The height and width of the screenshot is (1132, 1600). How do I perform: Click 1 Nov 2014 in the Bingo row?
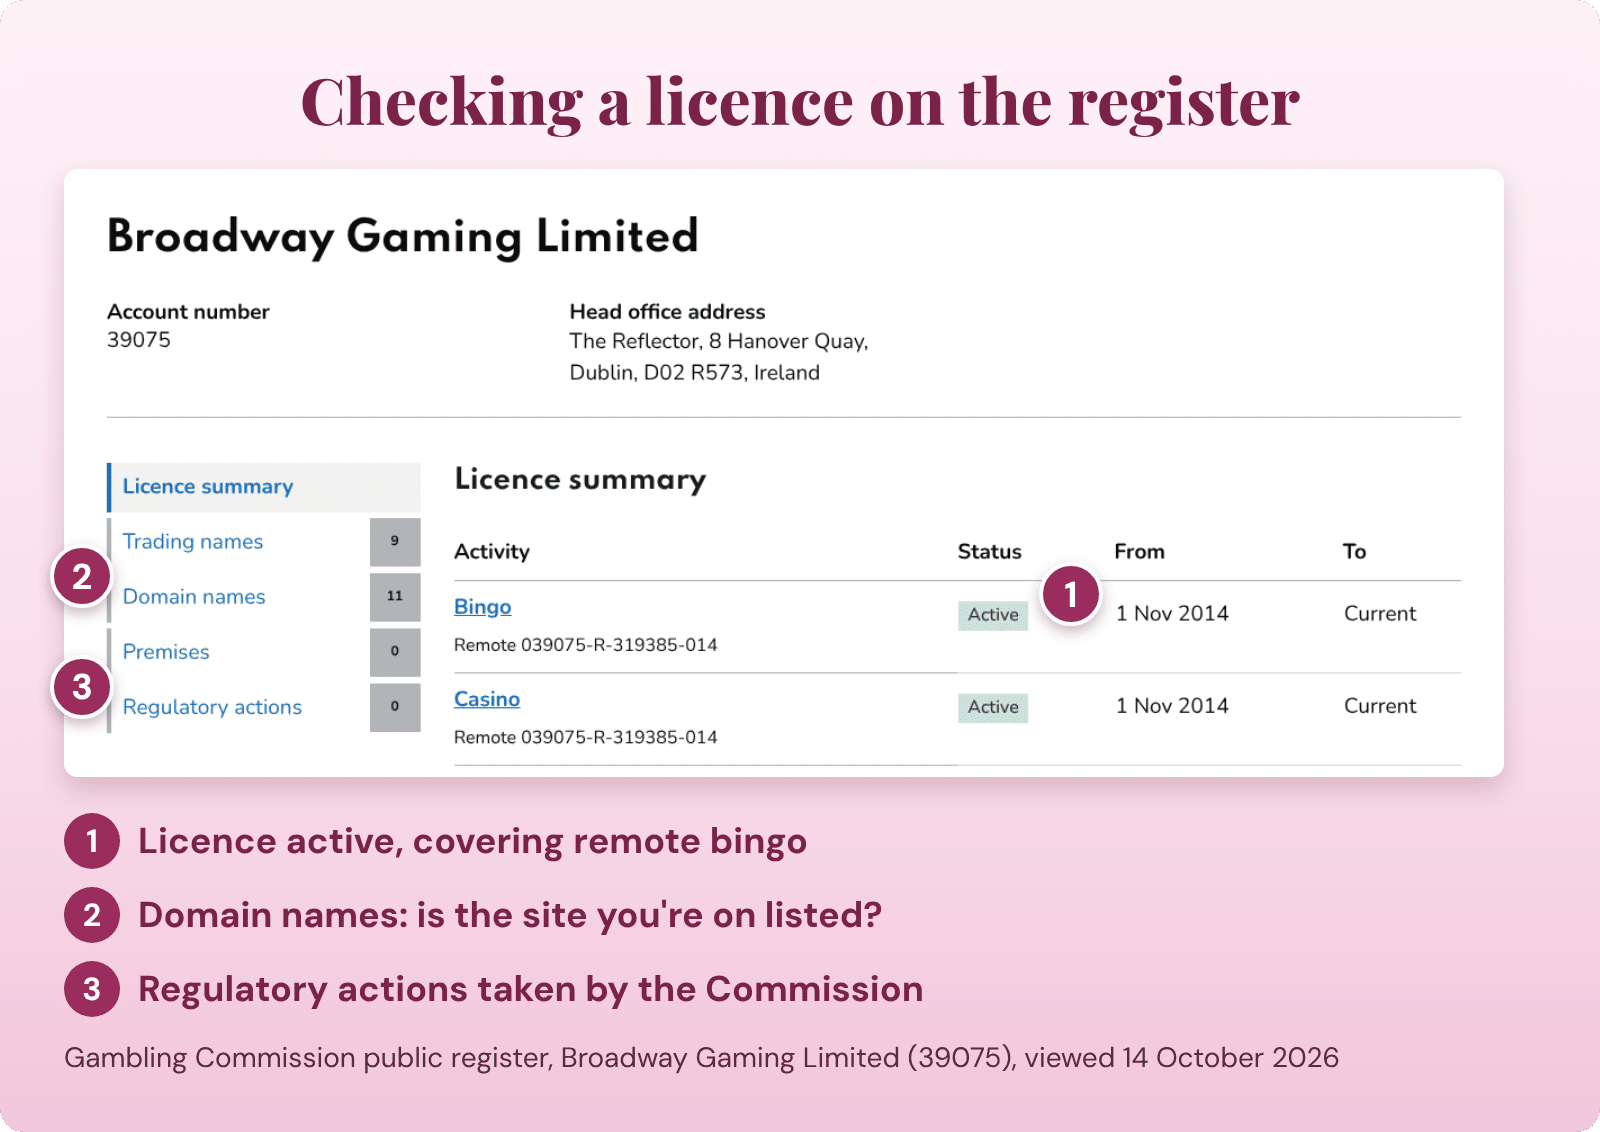click(x=1172, y=614)
